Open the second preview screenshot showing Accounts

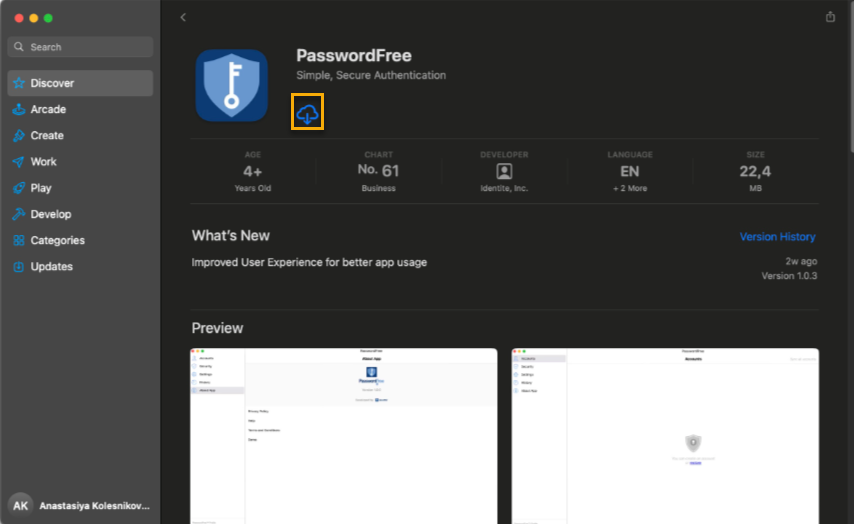pos(665,435)
